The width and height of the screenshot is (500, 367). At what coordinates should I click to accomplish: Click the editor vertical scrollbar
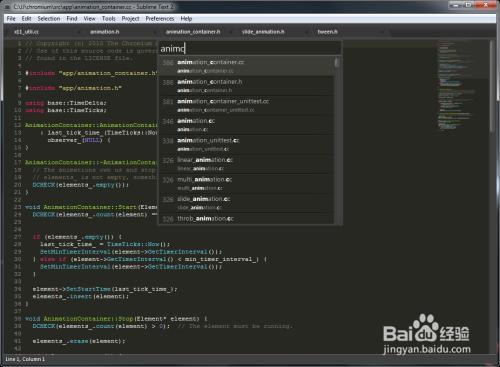pos(492,196)
